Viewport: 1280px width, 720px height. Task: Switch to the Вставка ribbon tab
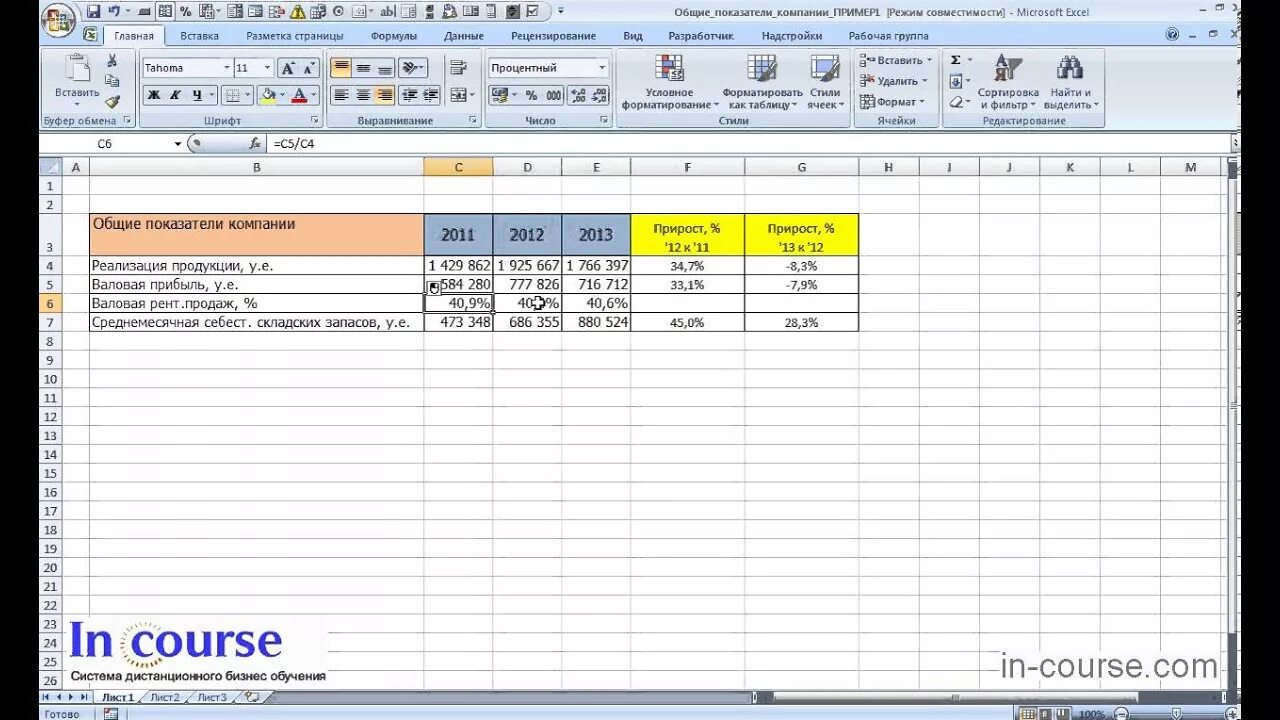pyautogui.click(x=200, y=36)
